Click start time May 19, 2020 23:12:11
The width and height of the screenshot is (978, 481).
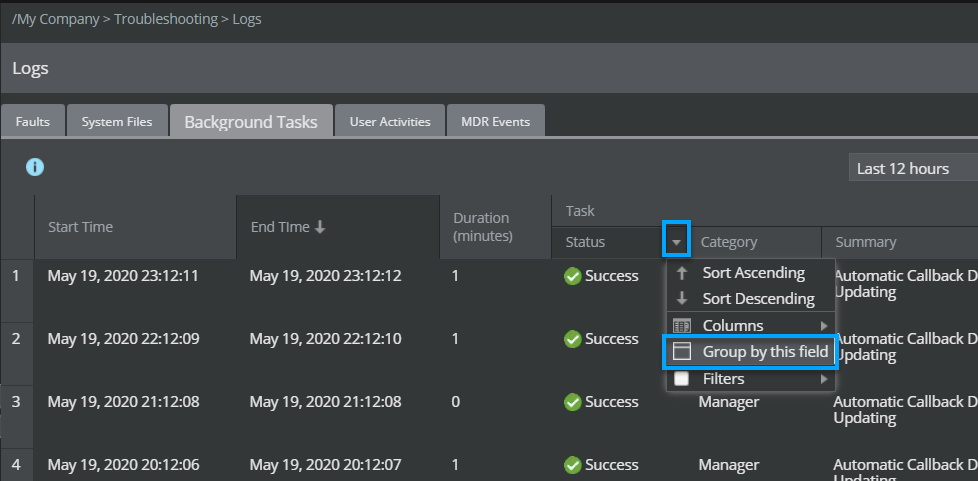(123, 276)
